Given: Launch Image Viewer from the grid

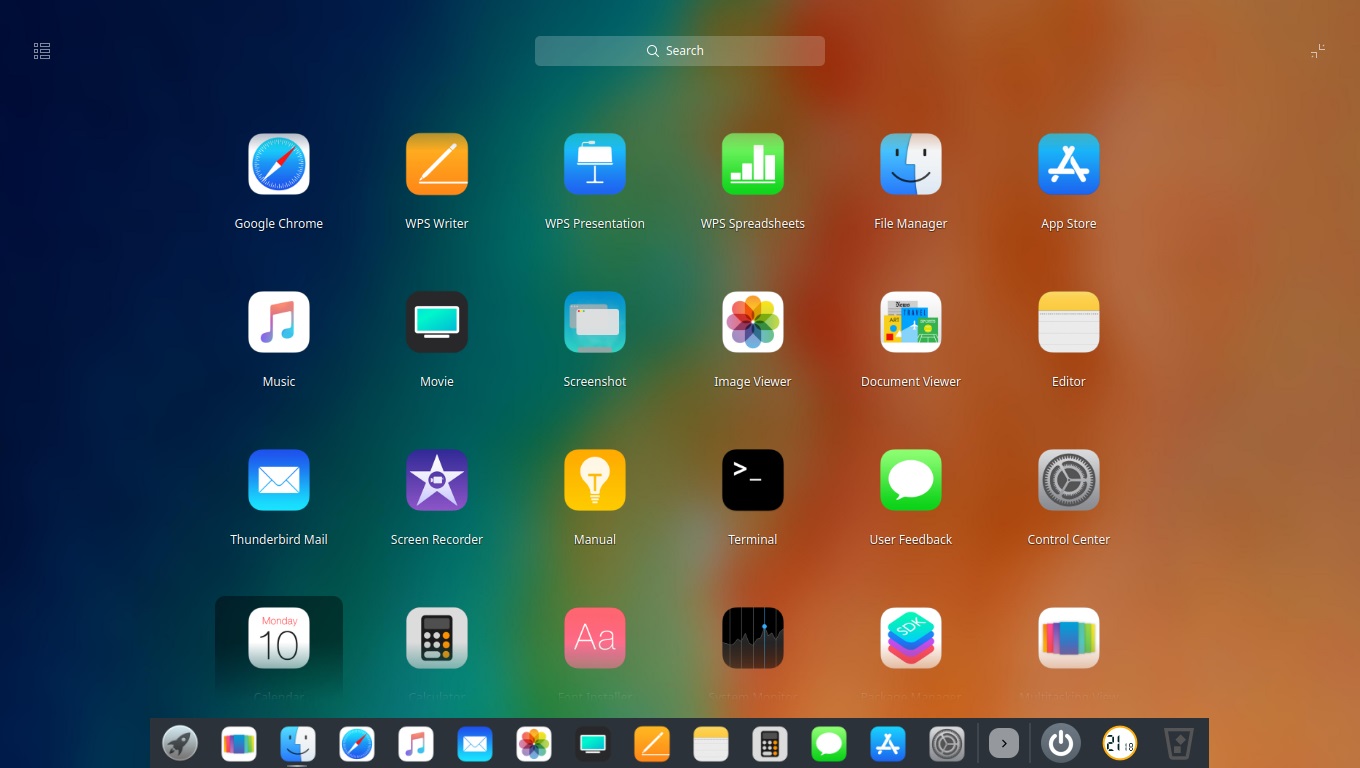Looking at the screenshot, I should tap(753, 322).
